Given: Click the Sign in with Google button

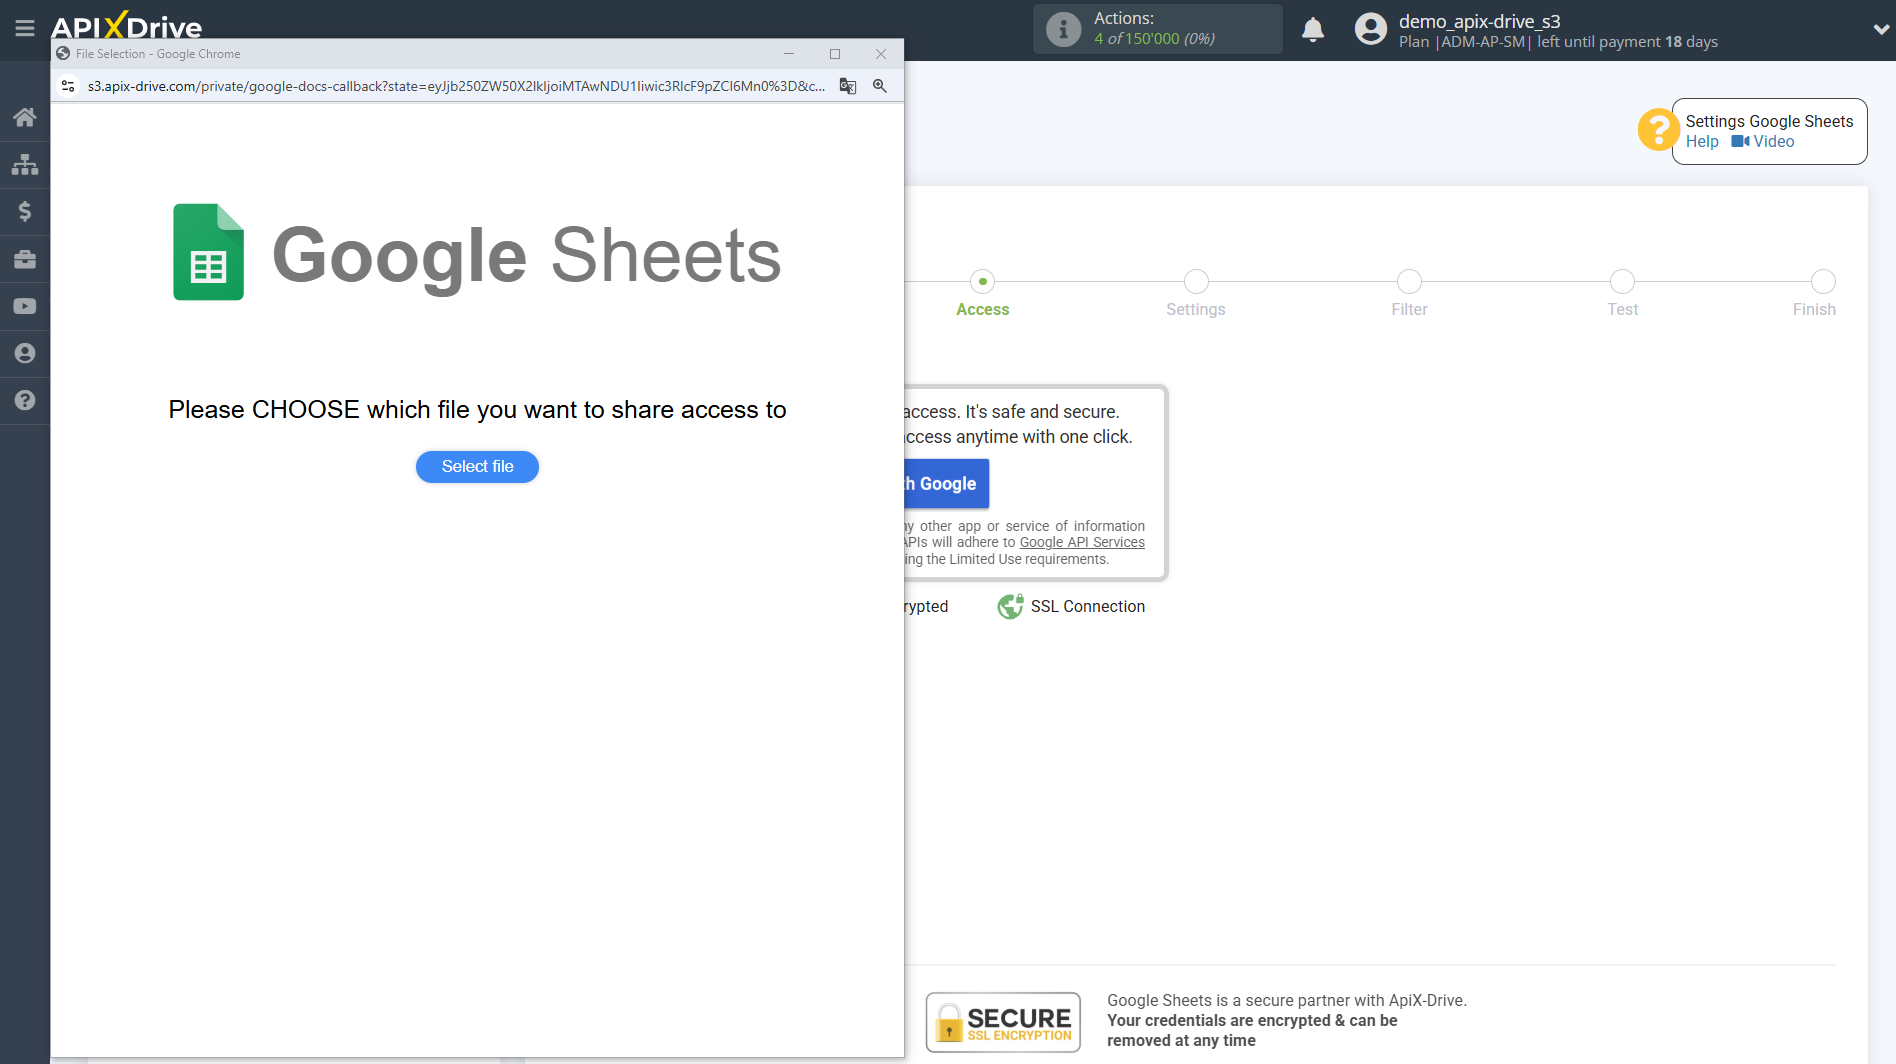Looking at the screenshot, I should tap(946, 484).
